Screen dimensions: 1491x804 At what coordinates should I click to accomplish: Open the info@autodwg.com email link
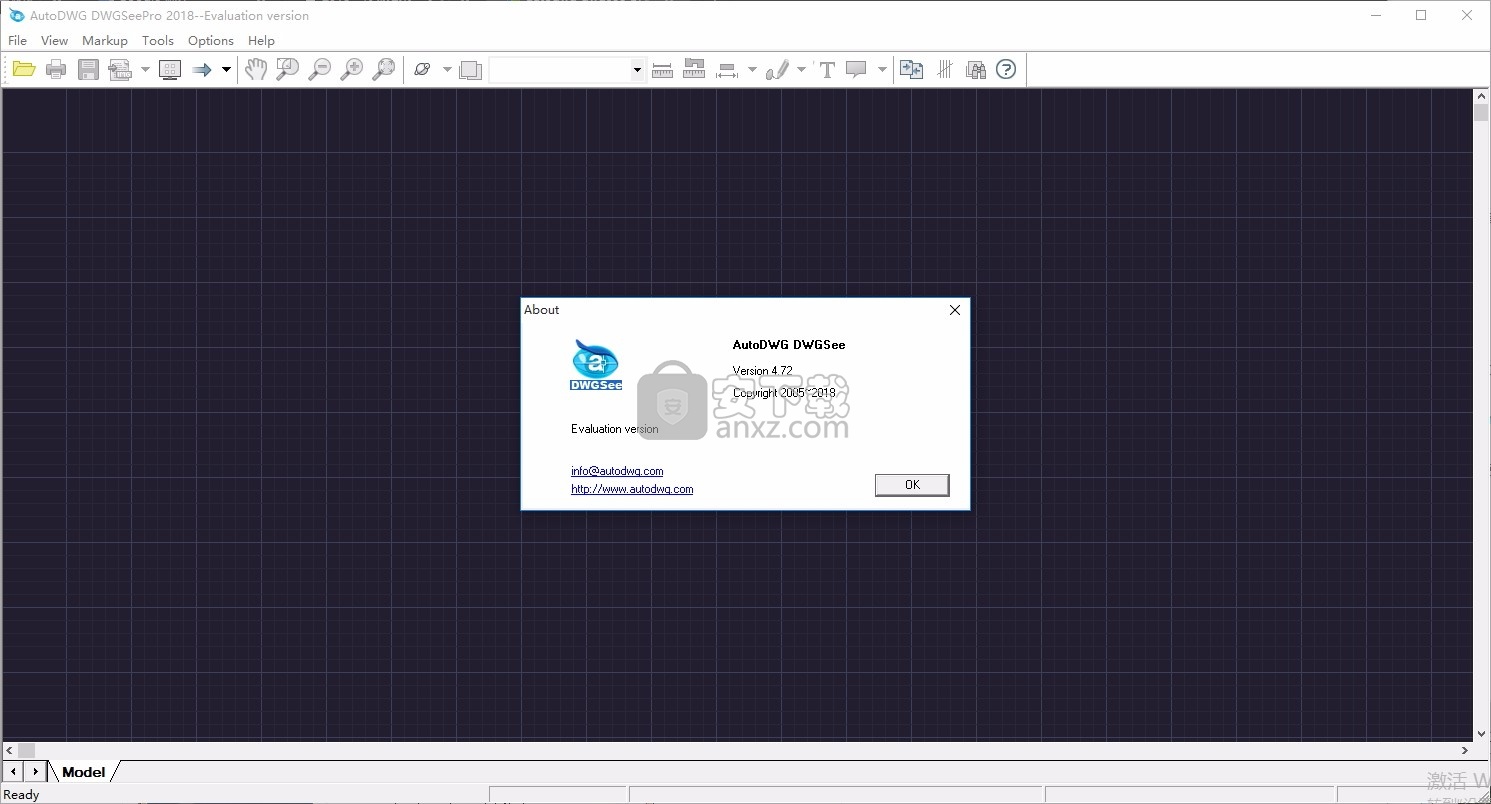[617, 471]
